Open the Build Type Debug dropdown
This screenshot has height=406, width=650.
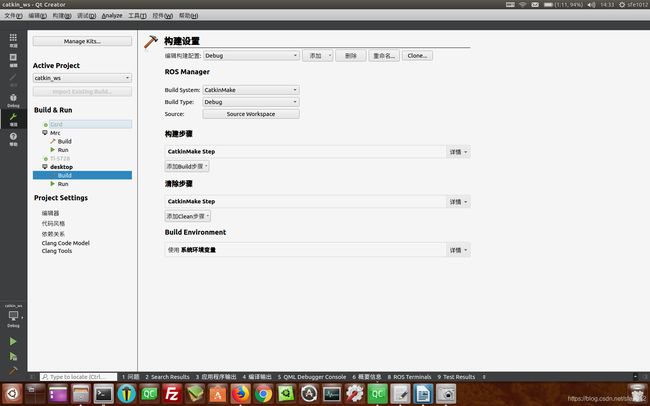tap(251, 102)
